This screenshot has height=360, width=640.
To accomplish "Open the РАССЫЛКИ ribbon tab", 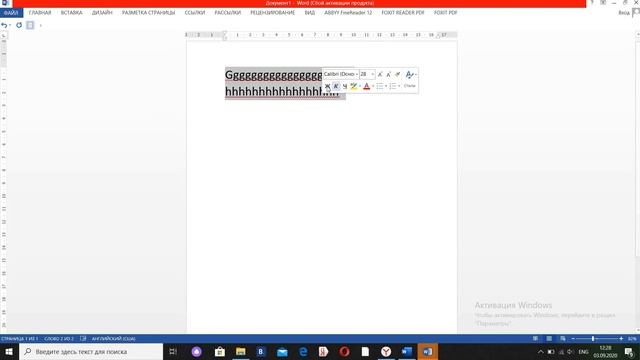I will tap(227, 13).
